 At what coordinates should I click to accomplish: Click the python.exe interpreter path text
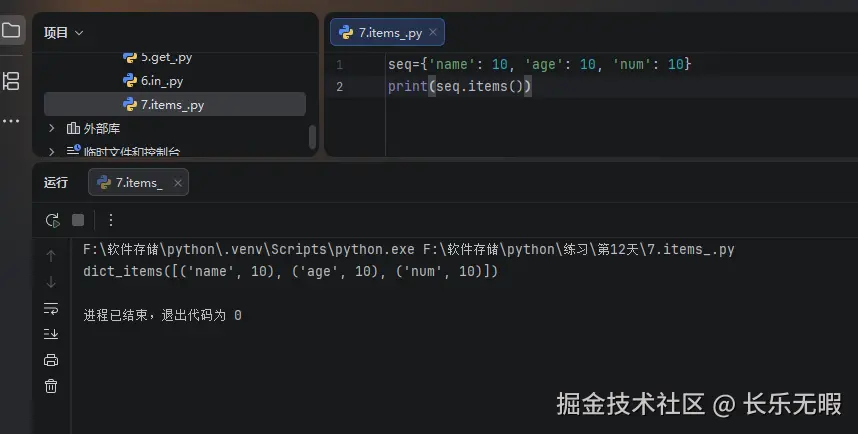click(x=248, y=250)
